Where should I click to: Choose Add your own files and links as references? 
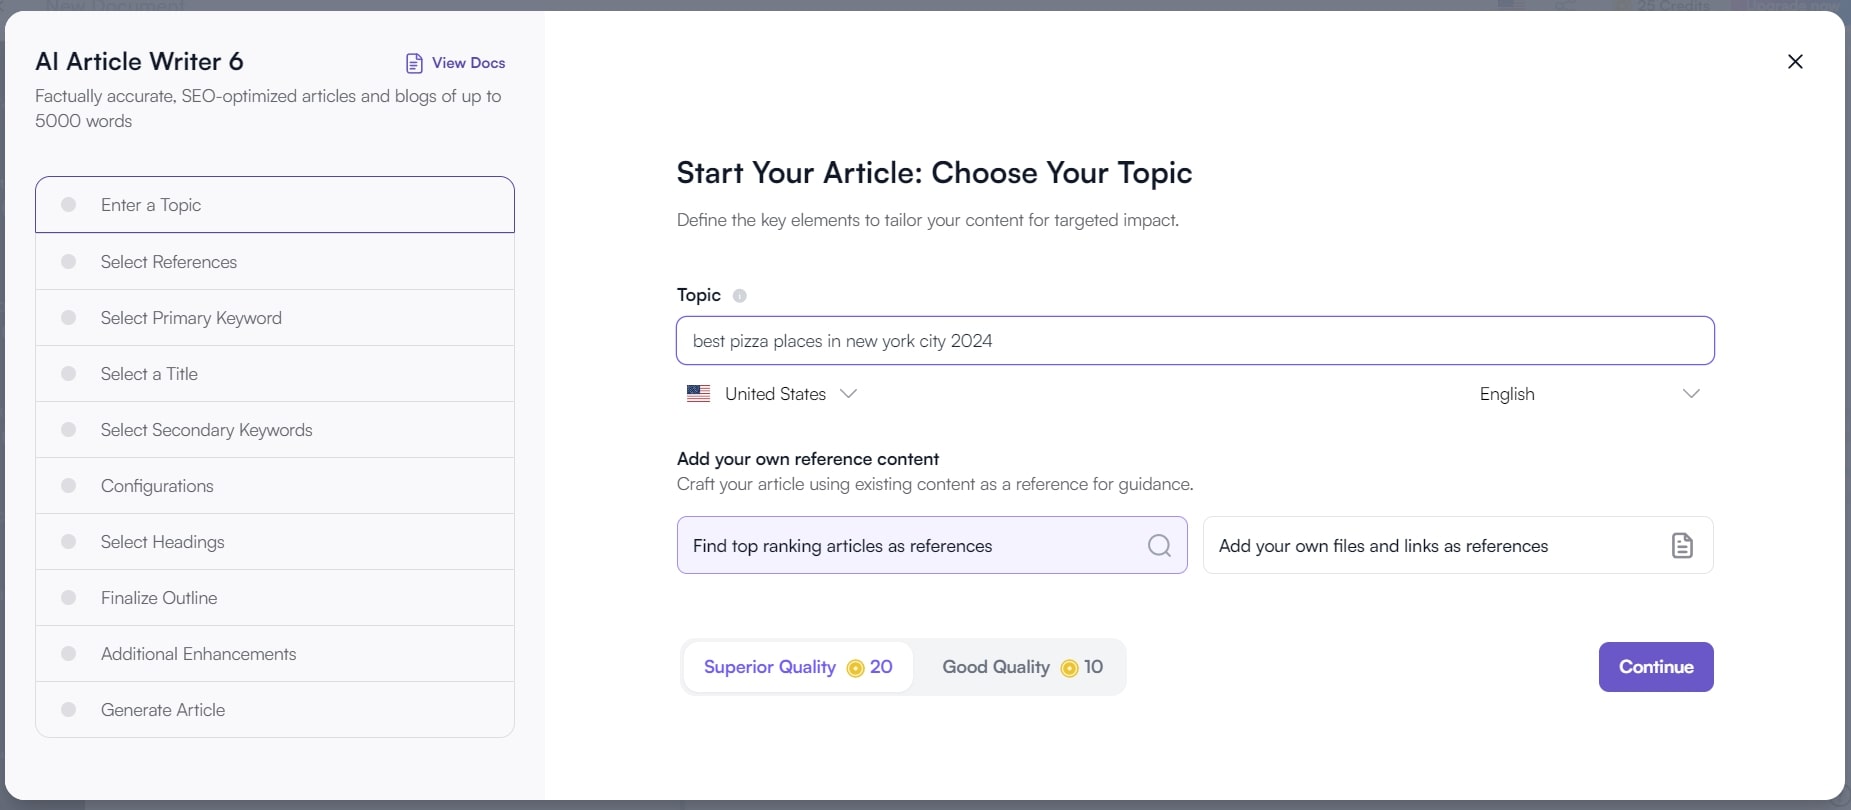point(1458,545)
